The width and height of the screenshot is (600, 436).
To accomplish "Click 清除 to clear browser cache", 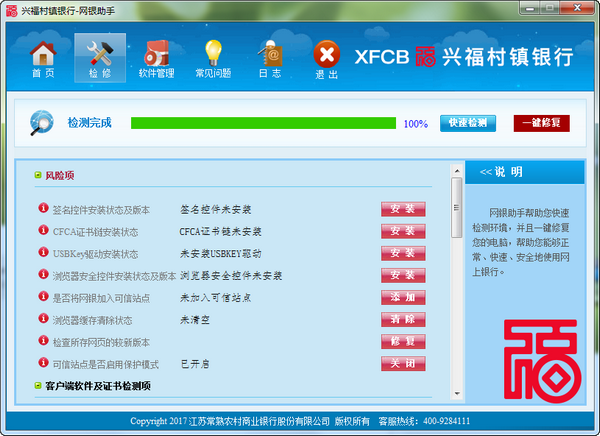I will (x=403, y=319).
